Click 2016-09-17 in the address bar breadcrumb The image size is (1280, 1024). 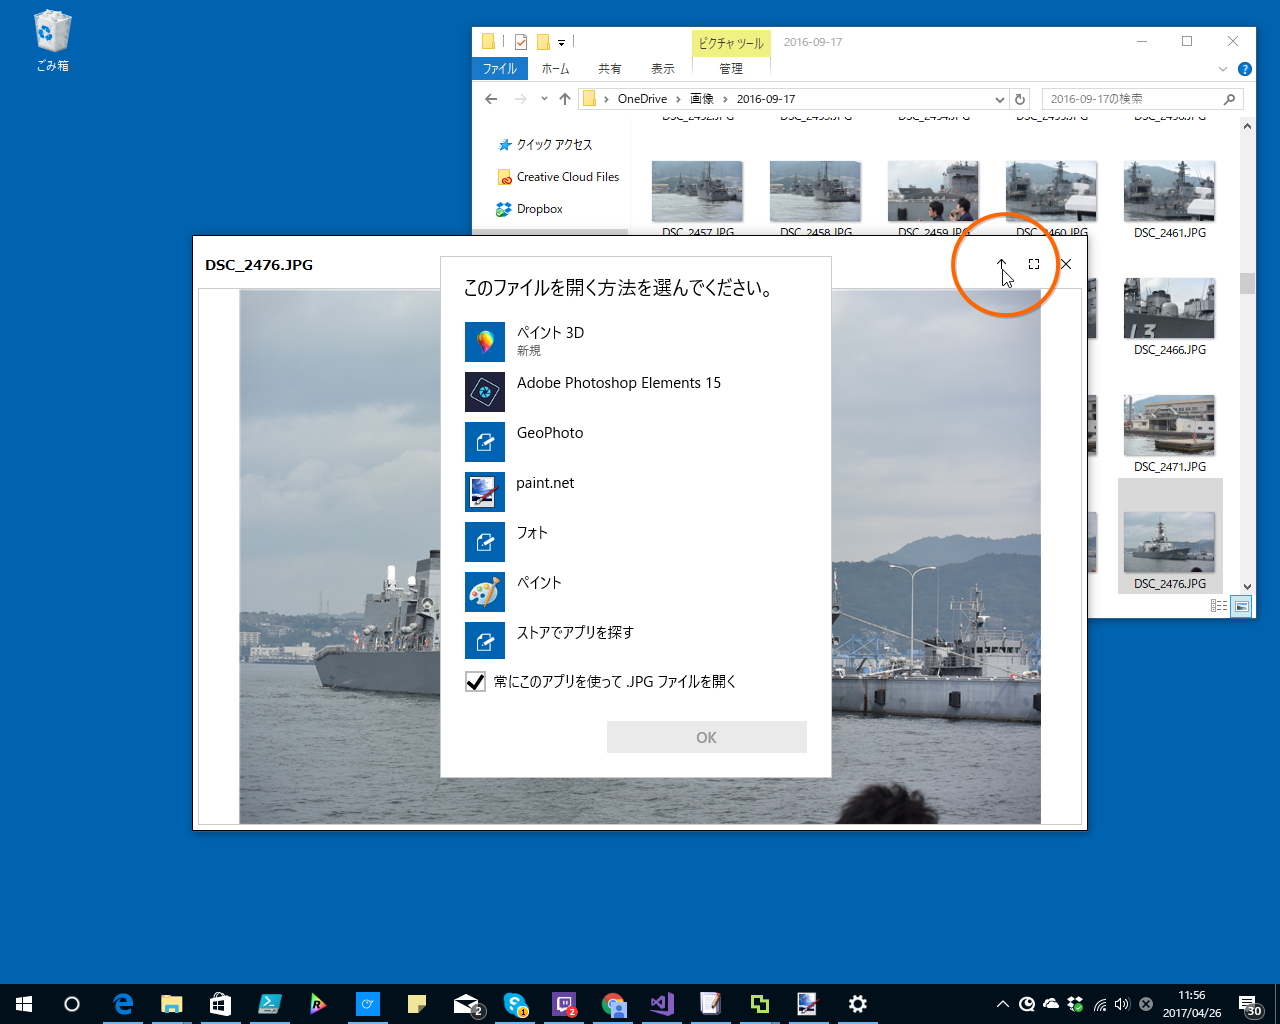[x=766, y=99]
